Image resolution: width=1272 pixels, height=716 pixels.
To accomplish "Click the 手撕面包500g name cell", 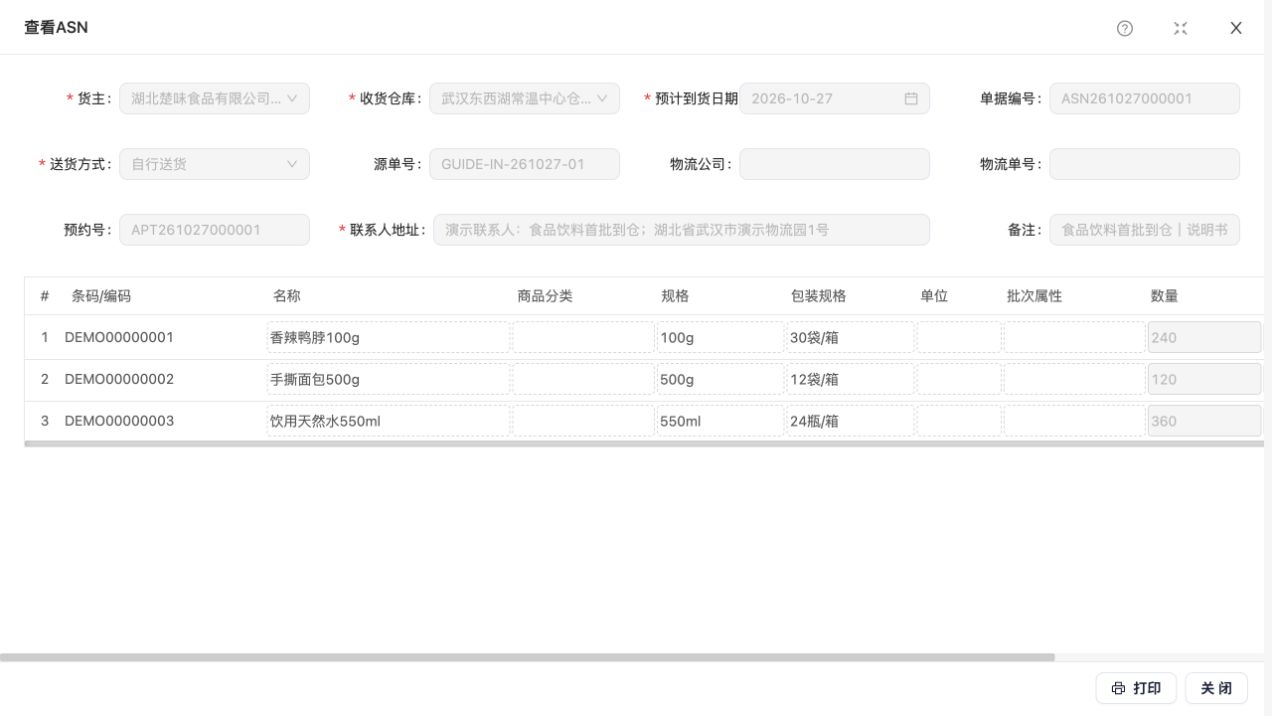I will [388, 380].
